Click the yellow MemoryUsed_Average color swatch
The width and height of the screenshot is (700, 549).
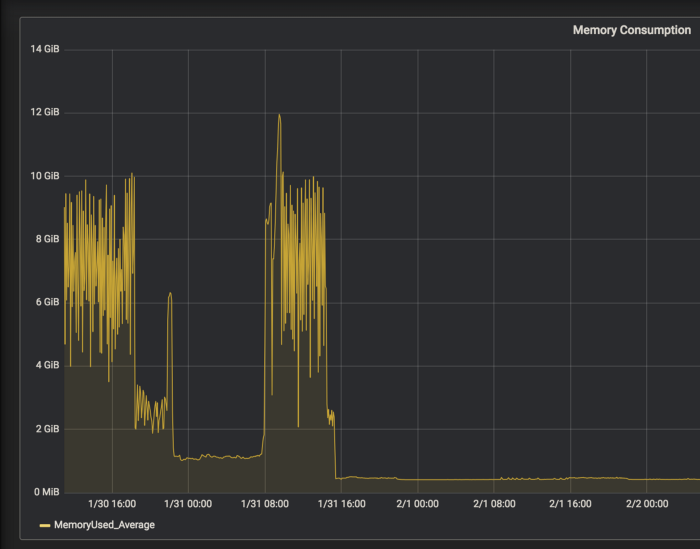pos(45,525)
